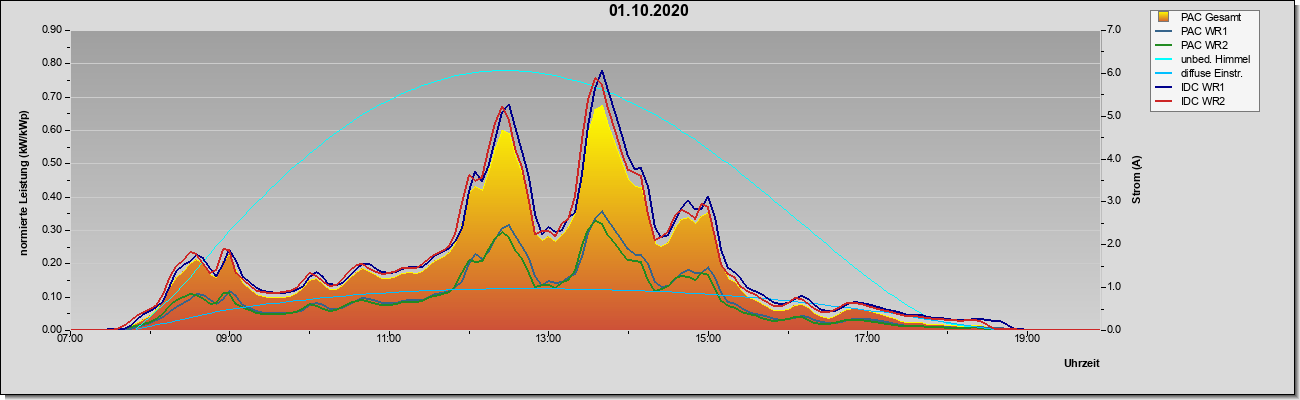Screen dimensions: 1300x400
Task: Click the 07:00 time axis label
Action: (x=70, y=338)
